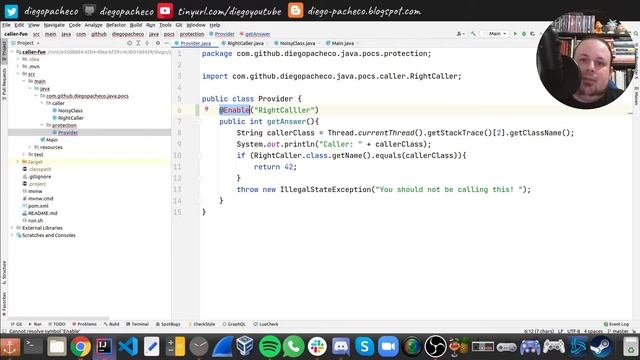Click the error bulb icon at line 6
640x360 pixels.
pyautogui.click(x=207, y=109)
